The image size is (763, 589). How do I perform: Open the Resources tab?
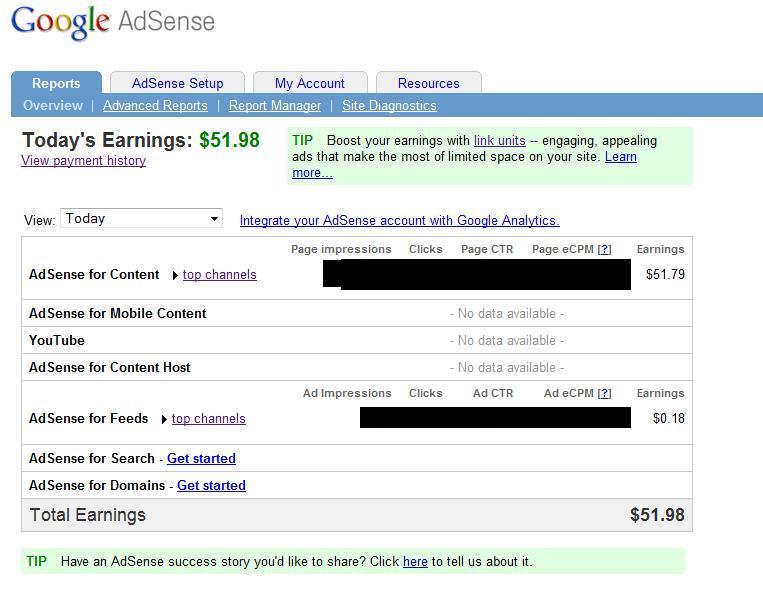[x=429, y=83]
